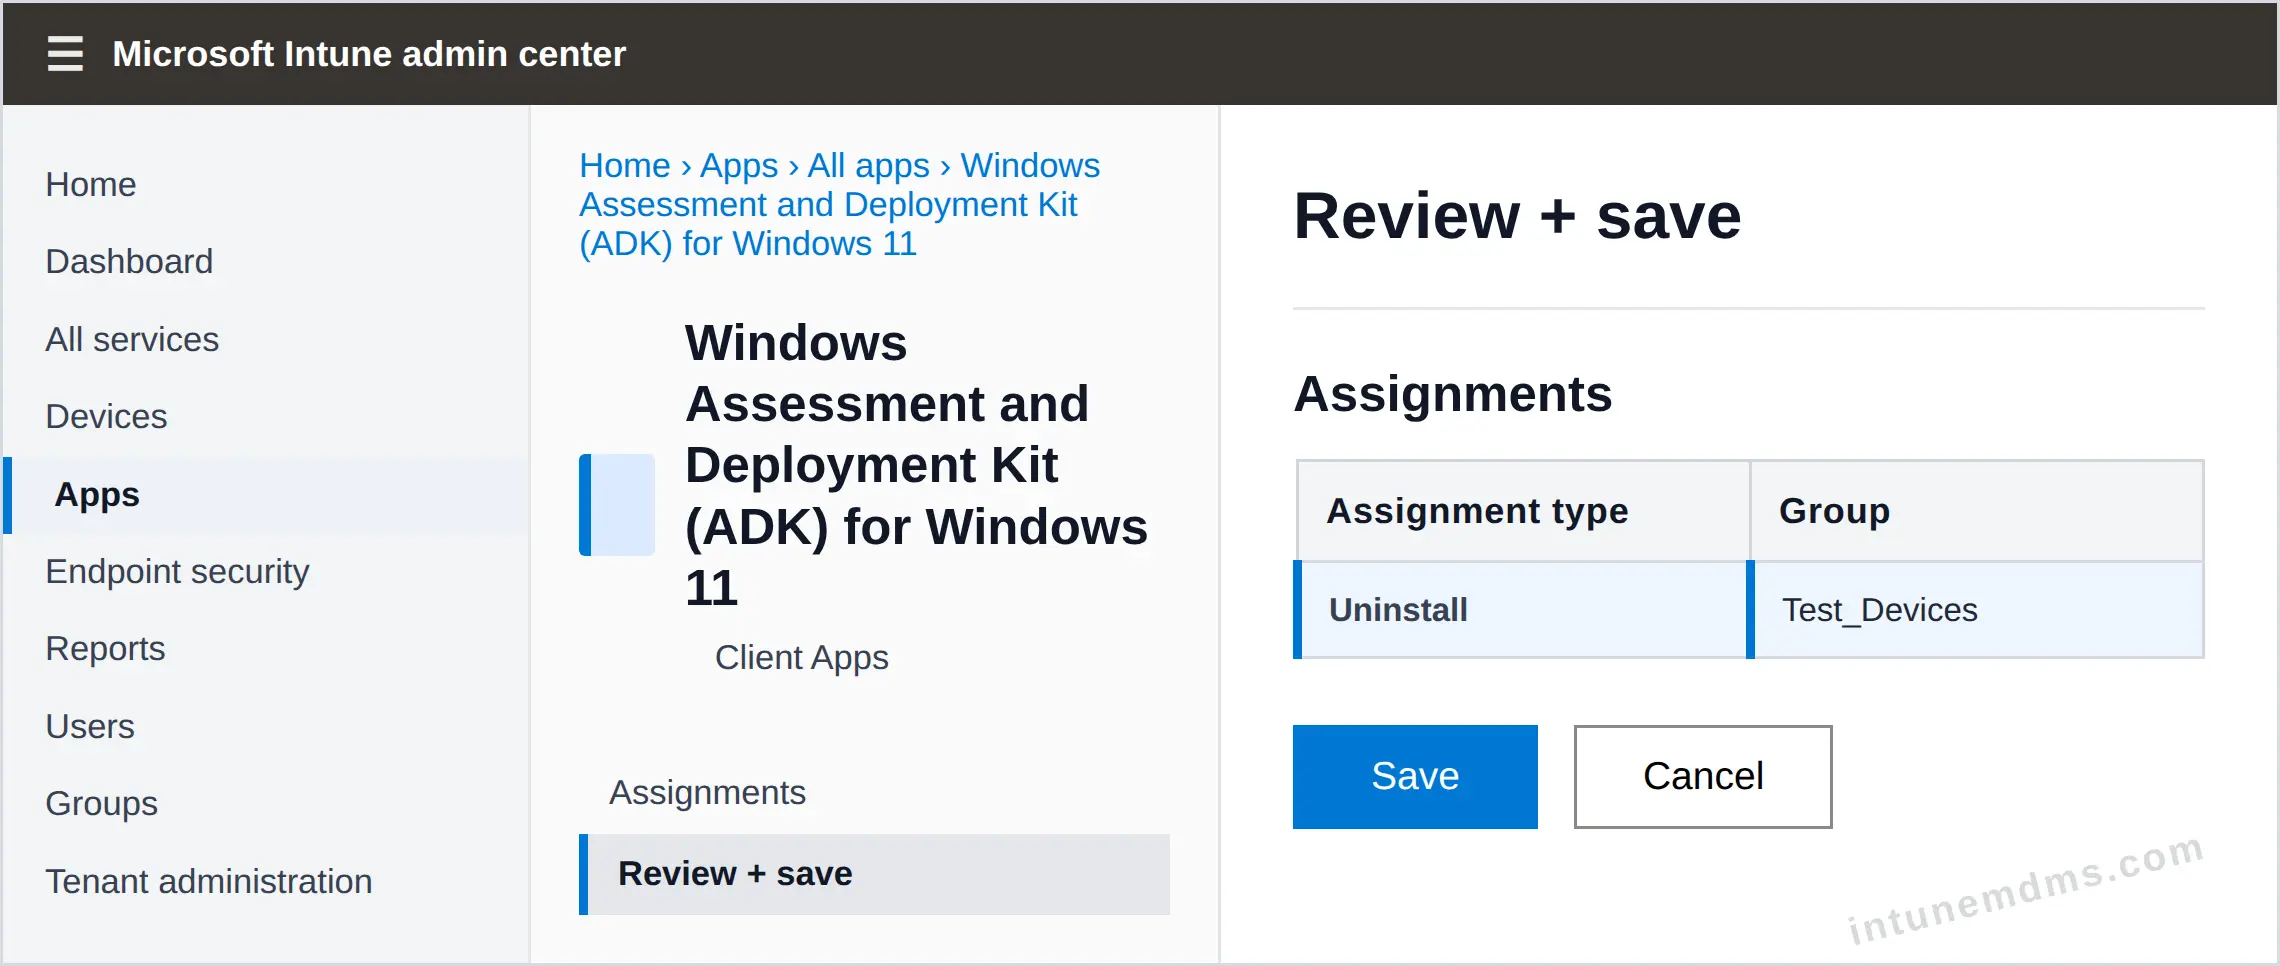Select the Review + save step

pyautogui.click(x=874, y=874)
